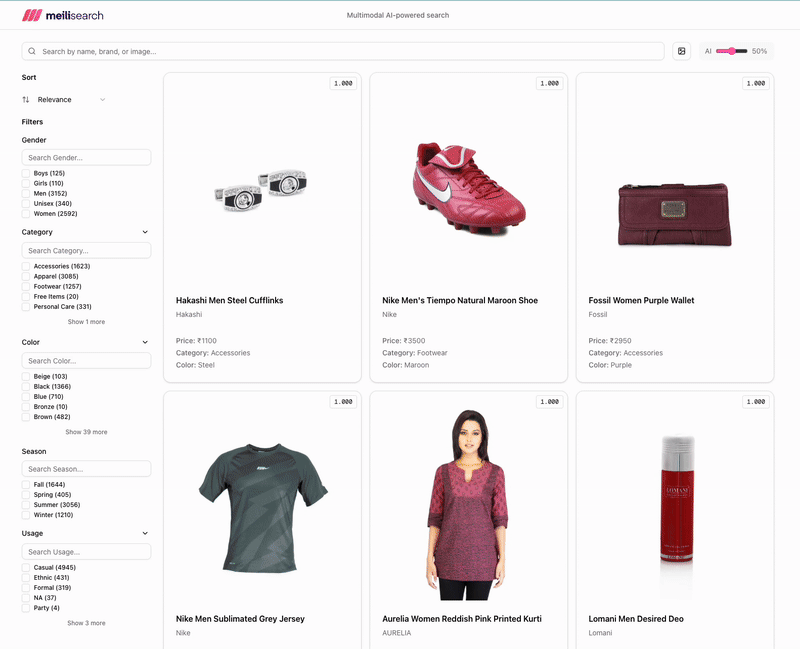Adjust the AI ratio slider

[732, 51]
